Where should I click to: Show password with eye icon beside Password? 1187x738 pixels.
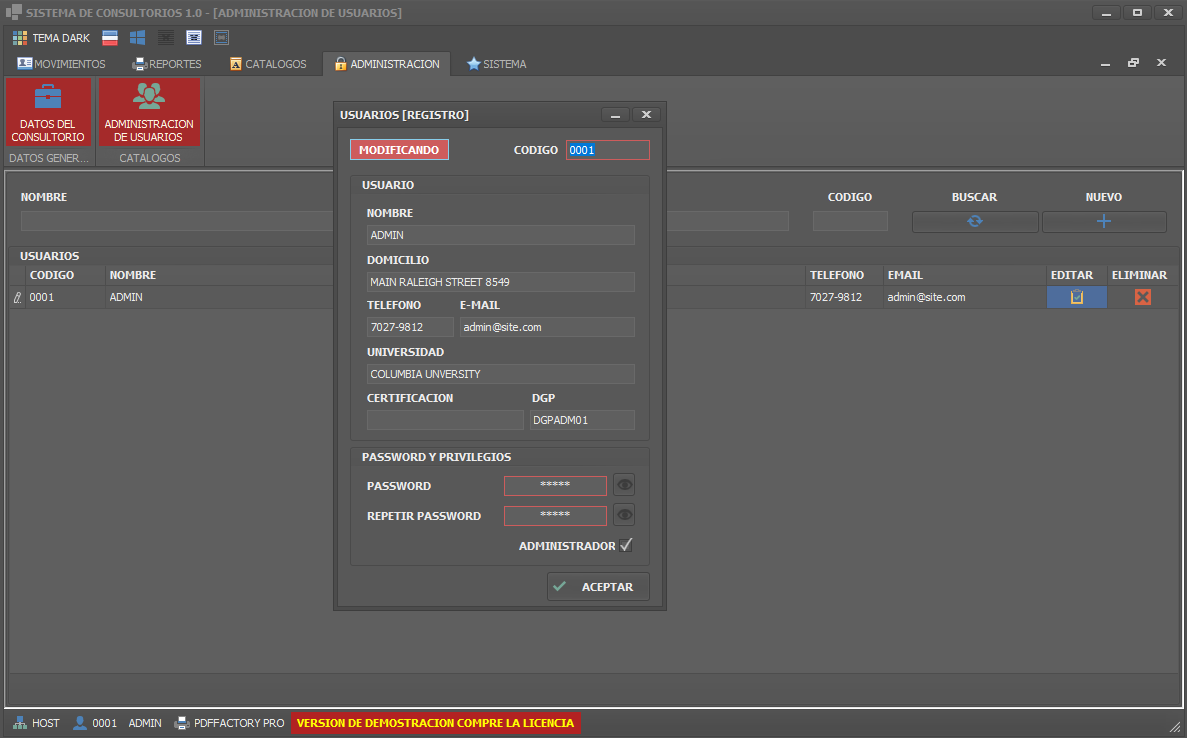624,486
